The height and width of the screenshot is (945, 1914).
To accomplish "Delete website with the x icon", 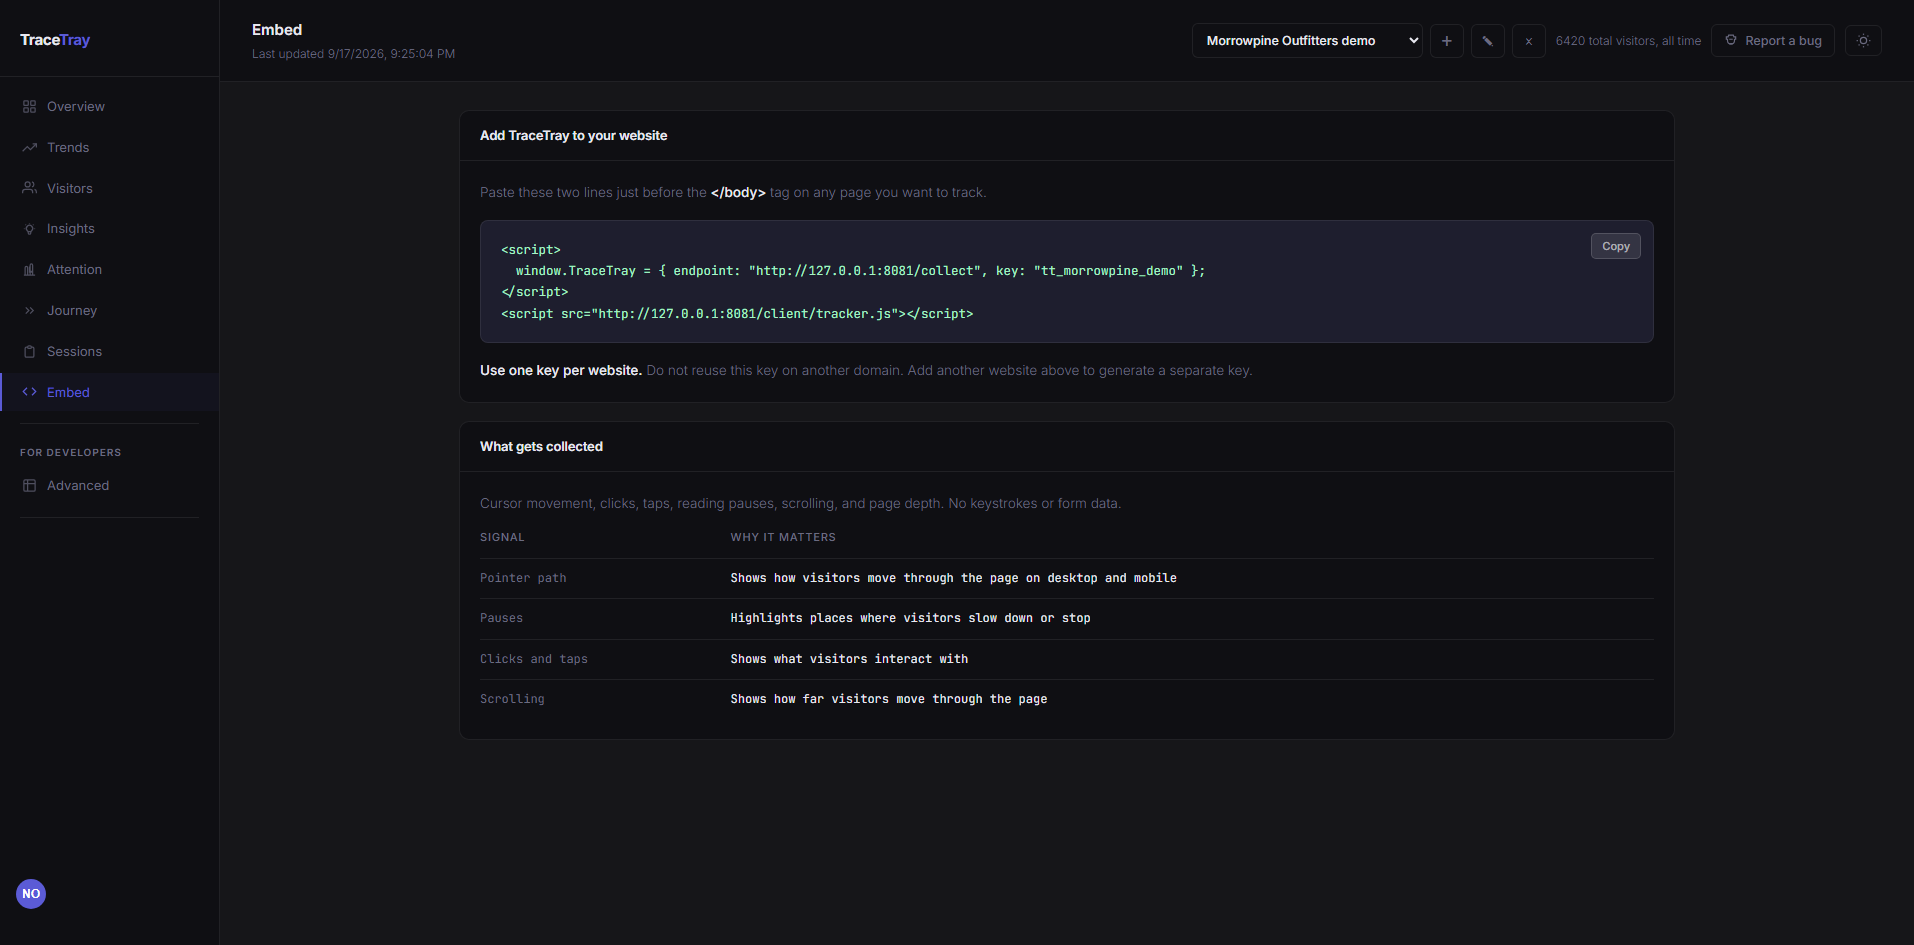I will (x=1528, y=41).
